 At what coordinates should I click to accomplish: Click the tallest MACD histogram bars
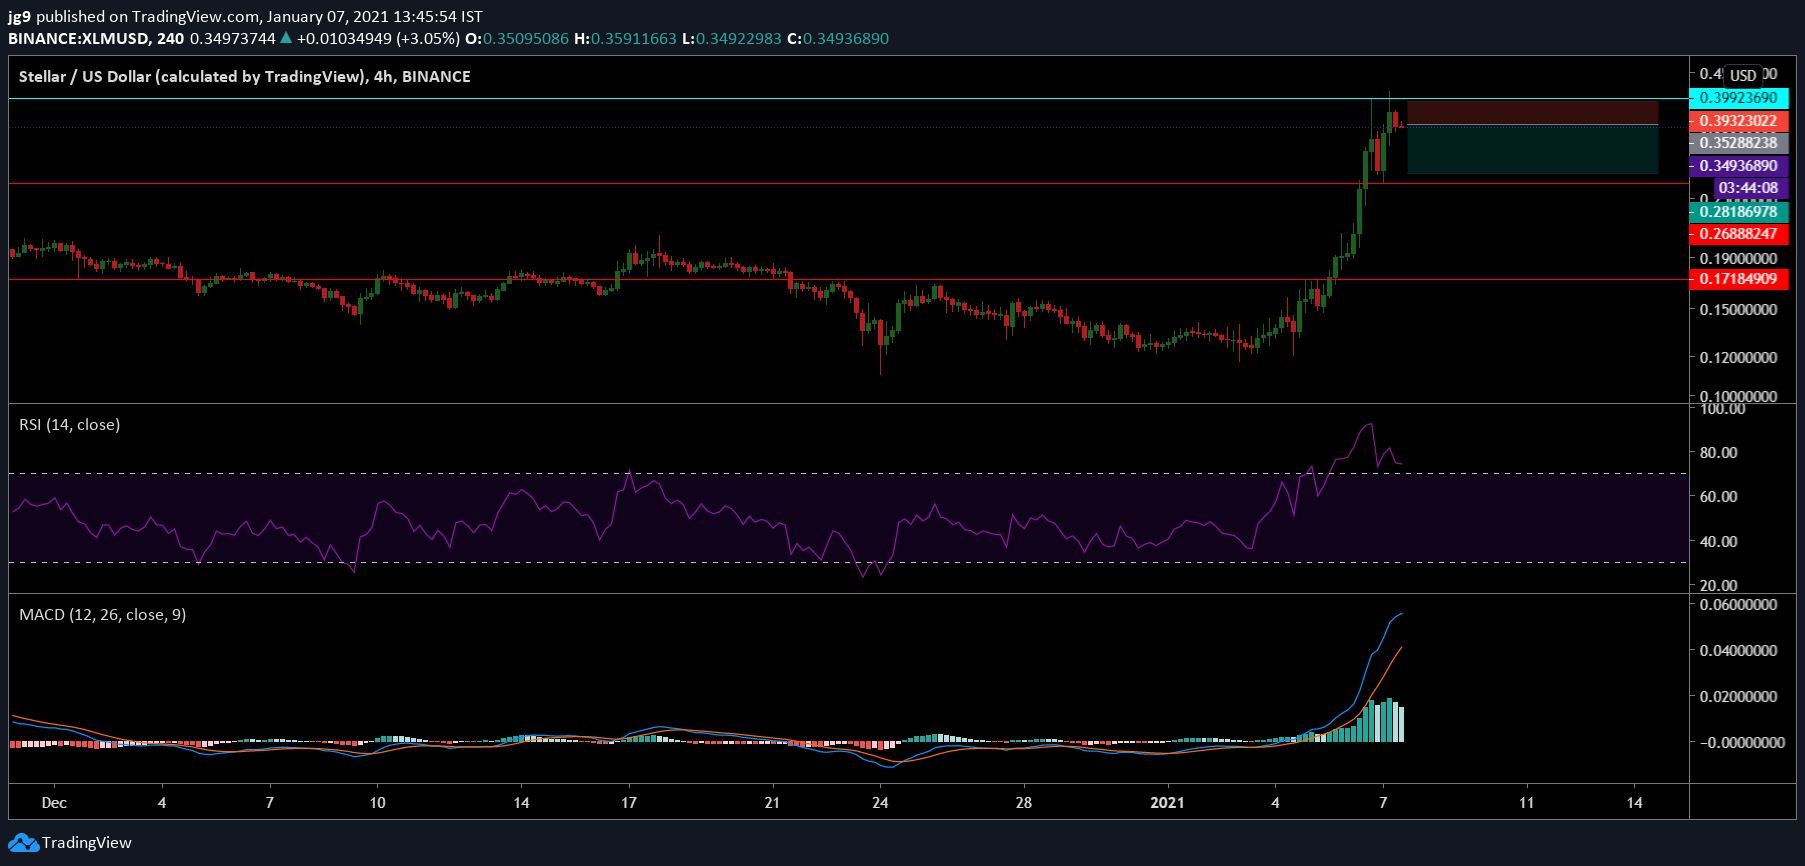pos(1389,720)
